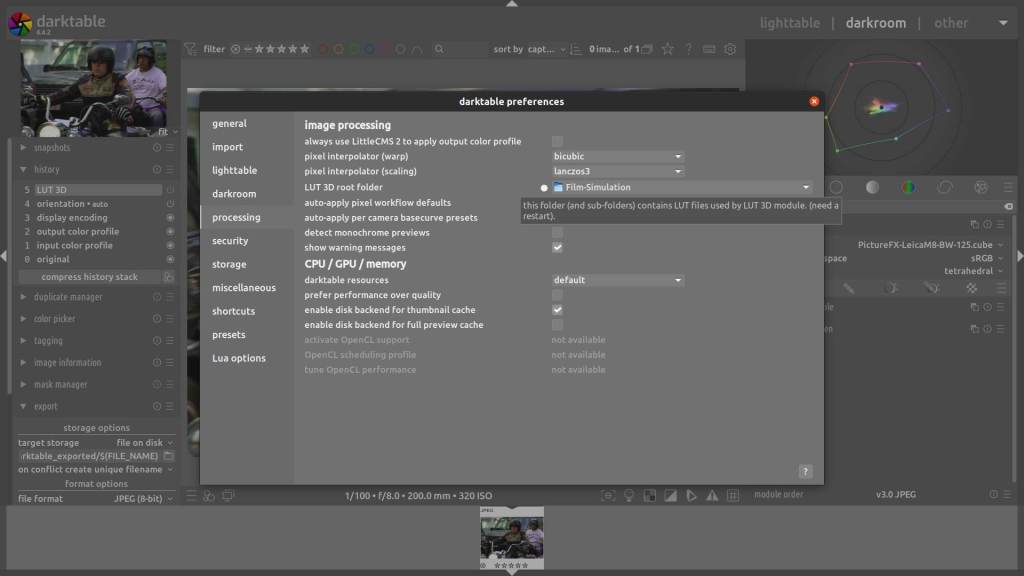1024x576 pixels.
Task: Toggle the focus peaking icon
Action: [x=608, y=496]
